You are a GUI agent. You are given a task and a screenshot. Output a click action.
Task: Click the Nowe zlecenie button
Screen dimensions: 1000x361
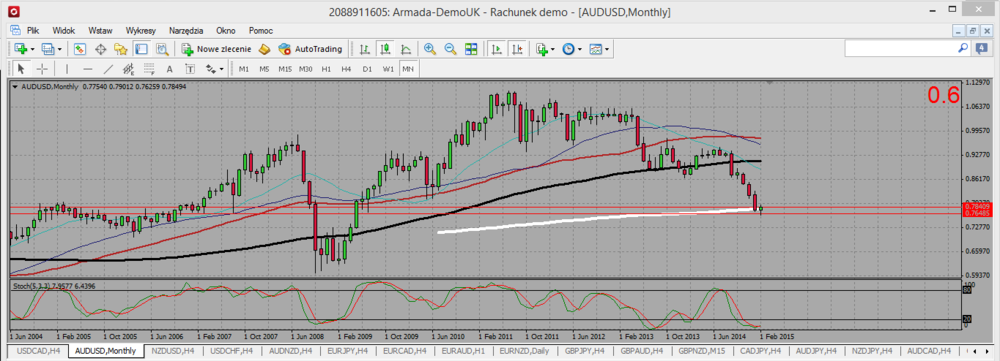[217, 48]
